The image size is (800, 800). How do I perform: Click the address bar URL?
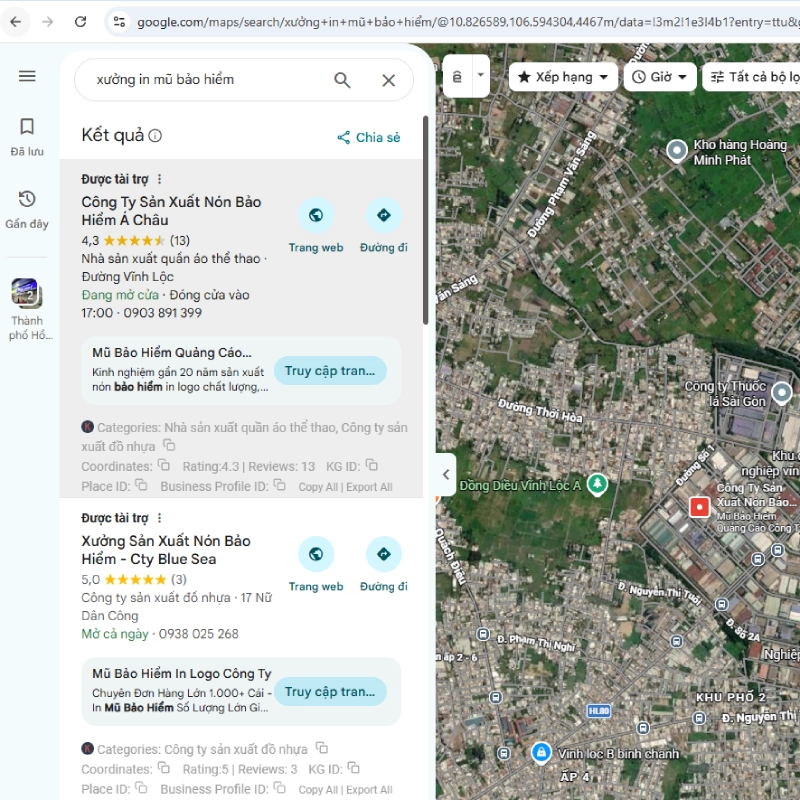point(467,22)
